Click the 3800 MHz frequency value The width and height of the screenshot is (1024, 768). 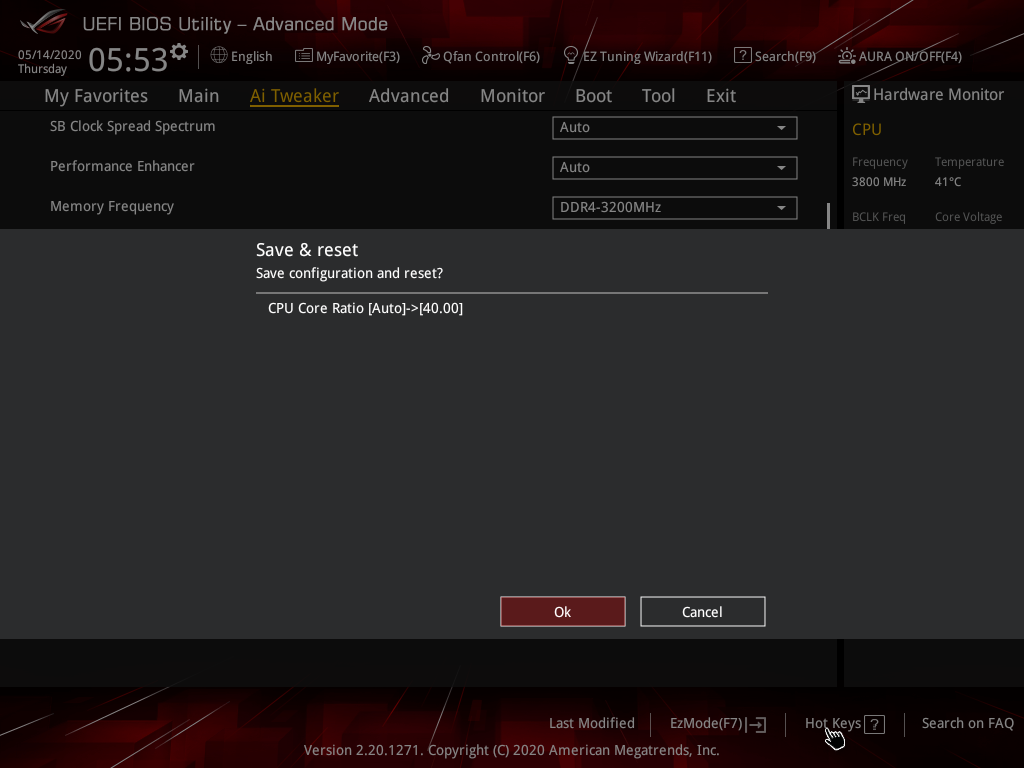pyautogui.click(x=878, y=182)
